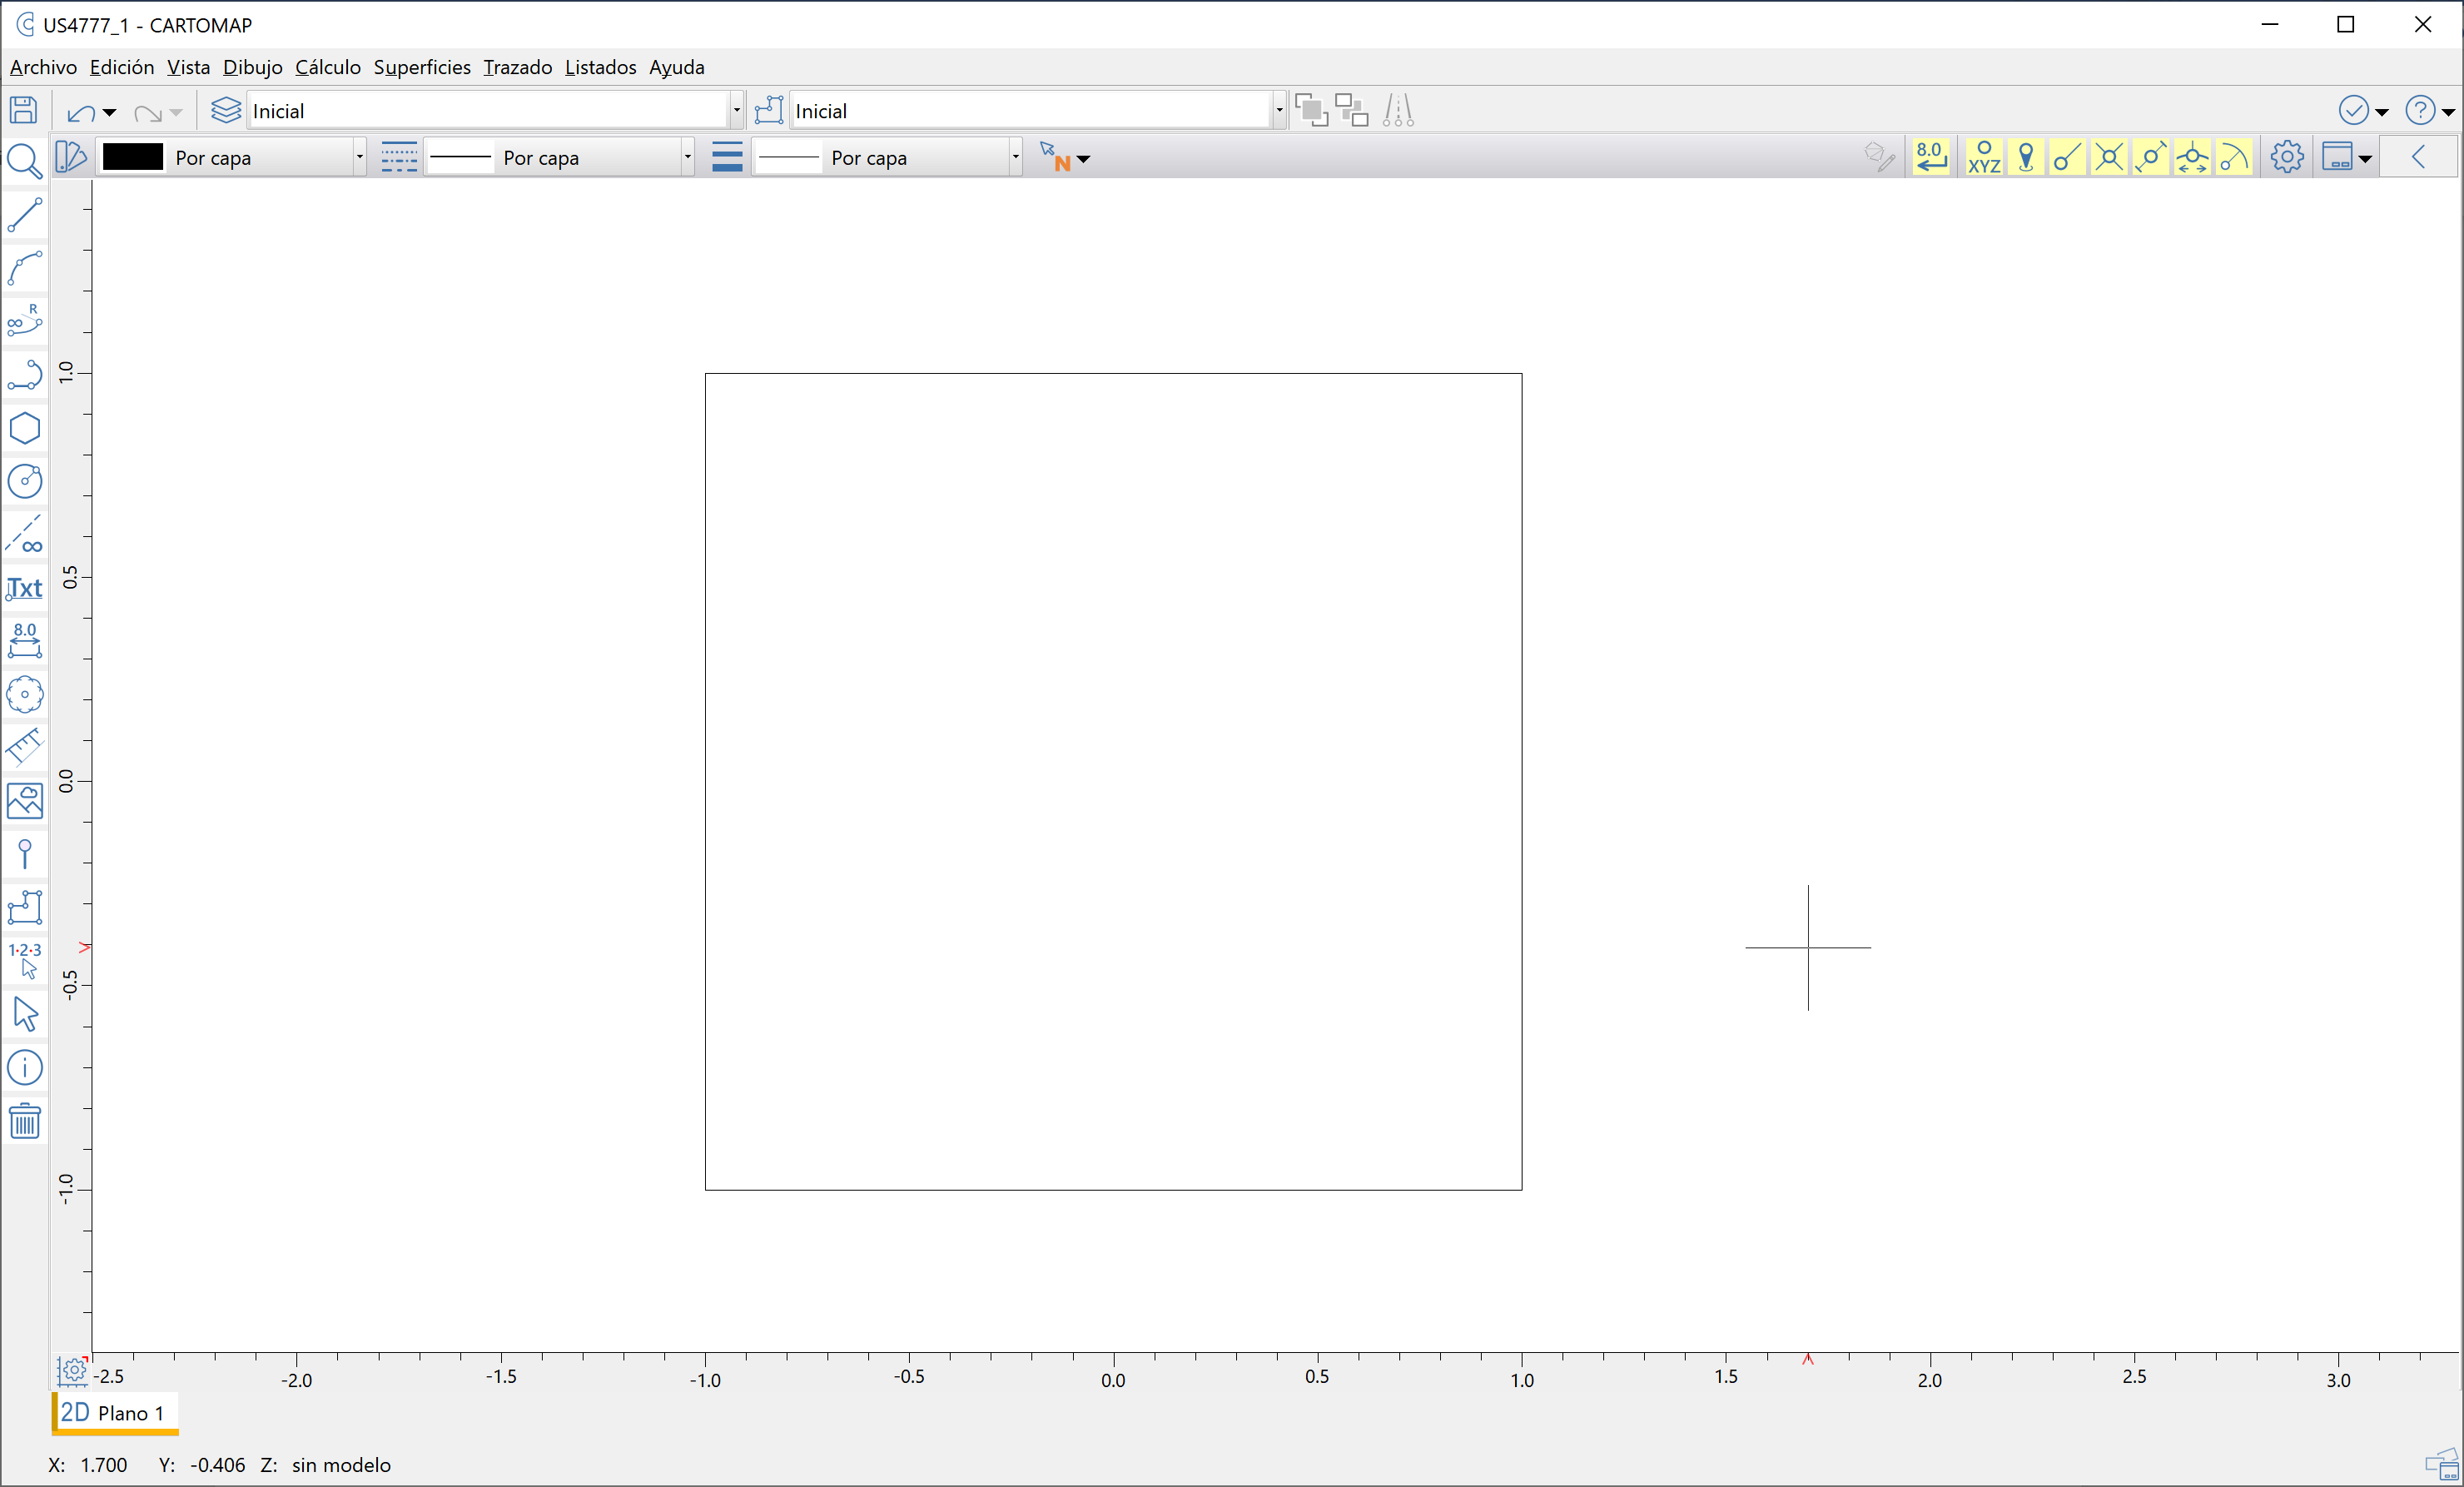
Task: Toggle the 8.0 coordinate entry snap
Action: 1930,157
